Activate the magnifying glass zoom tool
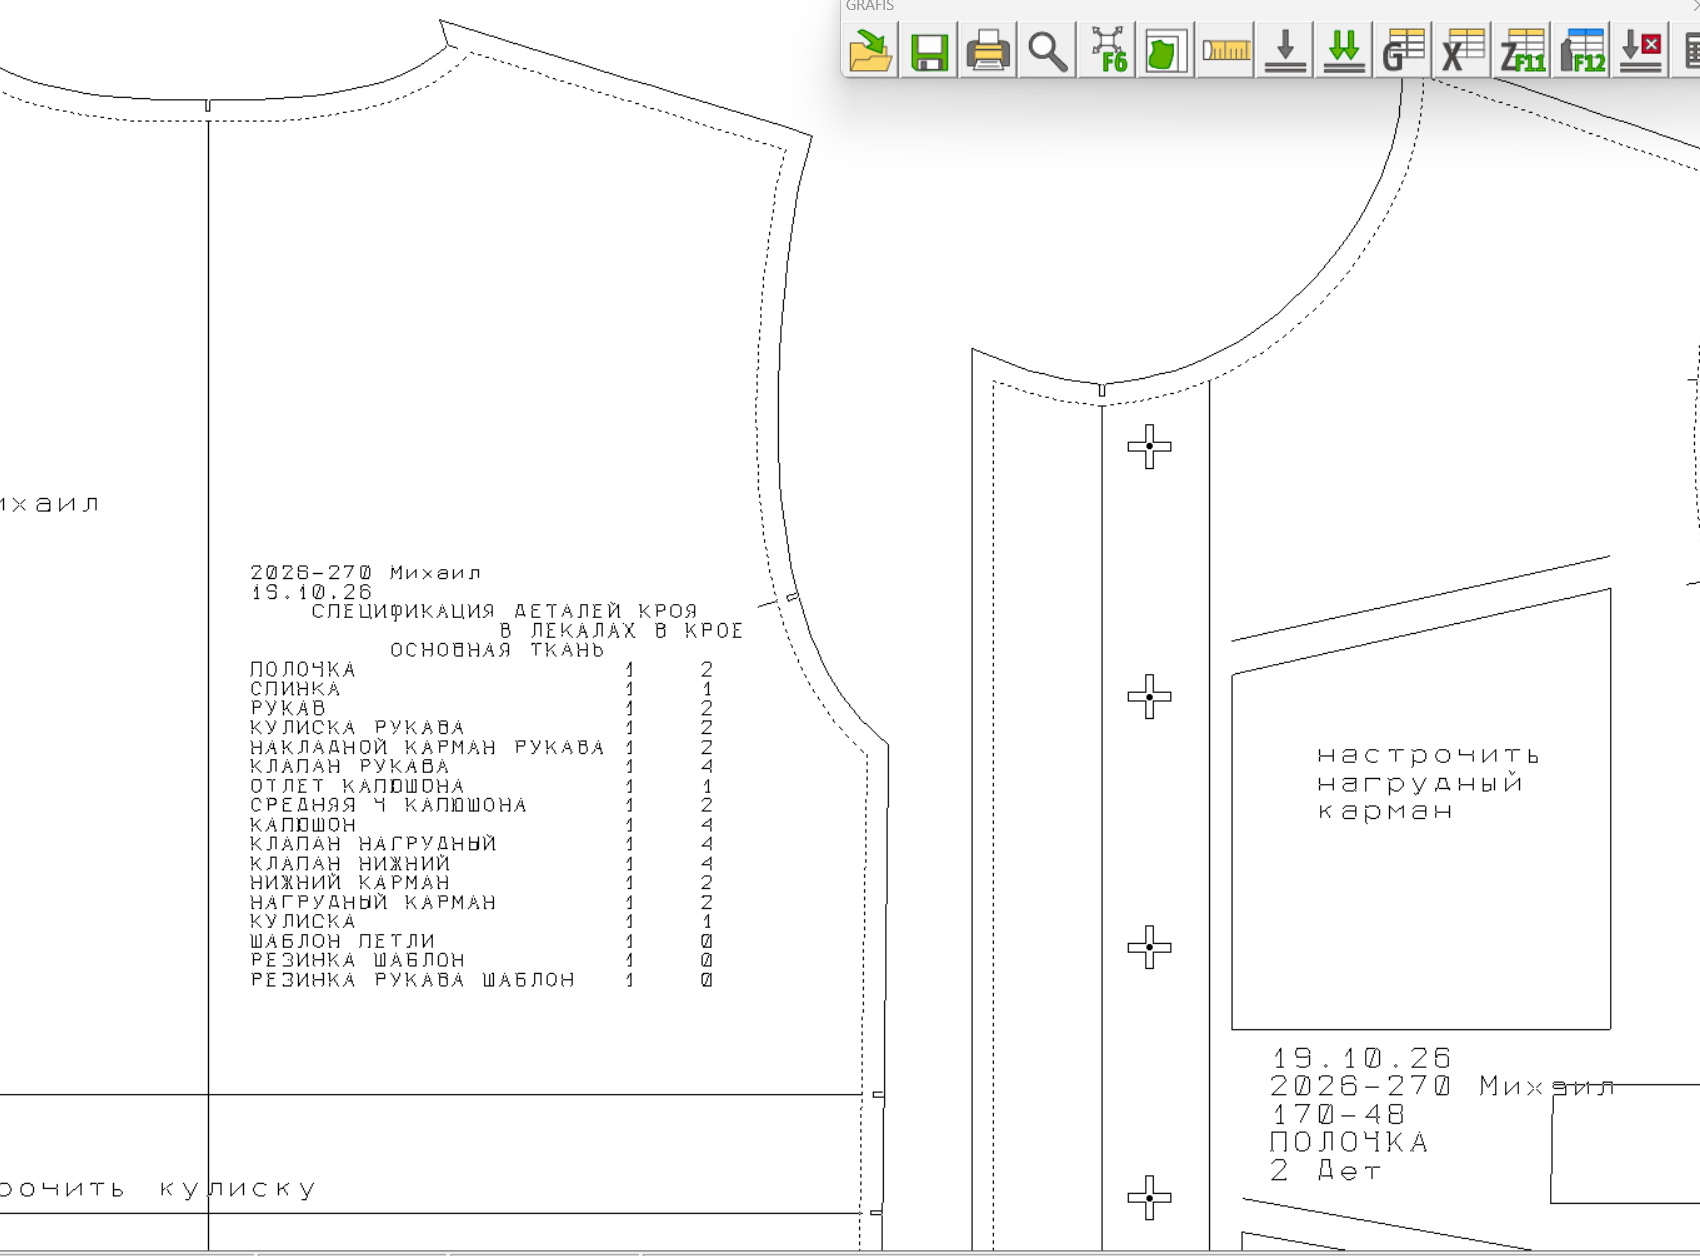The height and width of the screenshot is (1256, 1700). pyautogui.click(x=1047, y=50)
